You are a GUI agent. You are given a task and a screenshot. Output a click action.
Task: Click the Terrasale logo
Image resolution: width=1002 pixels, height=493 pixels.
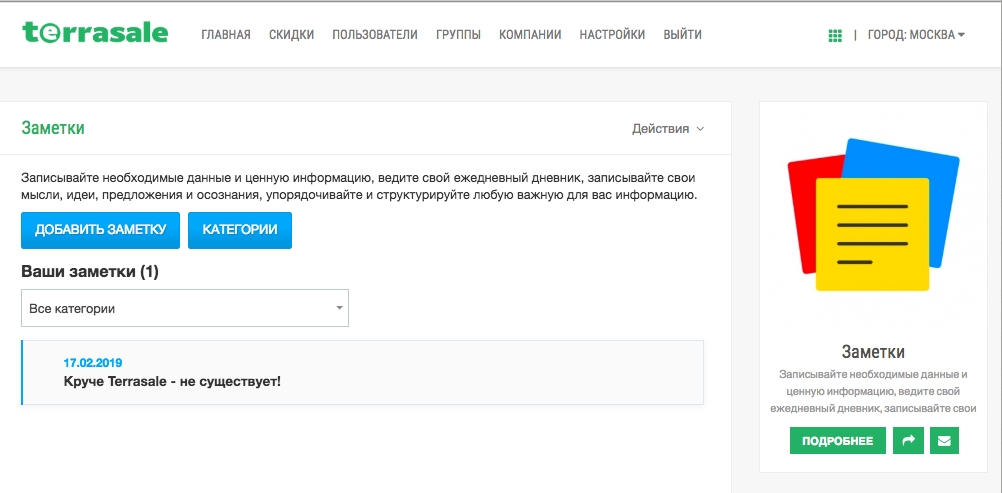coord(95,33)
